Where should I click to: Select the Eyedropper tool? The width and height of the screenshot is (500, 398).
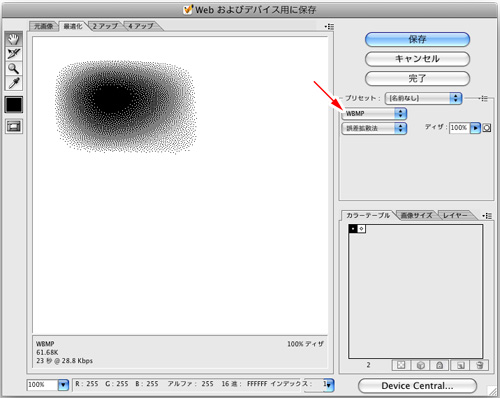coord(14,83)
